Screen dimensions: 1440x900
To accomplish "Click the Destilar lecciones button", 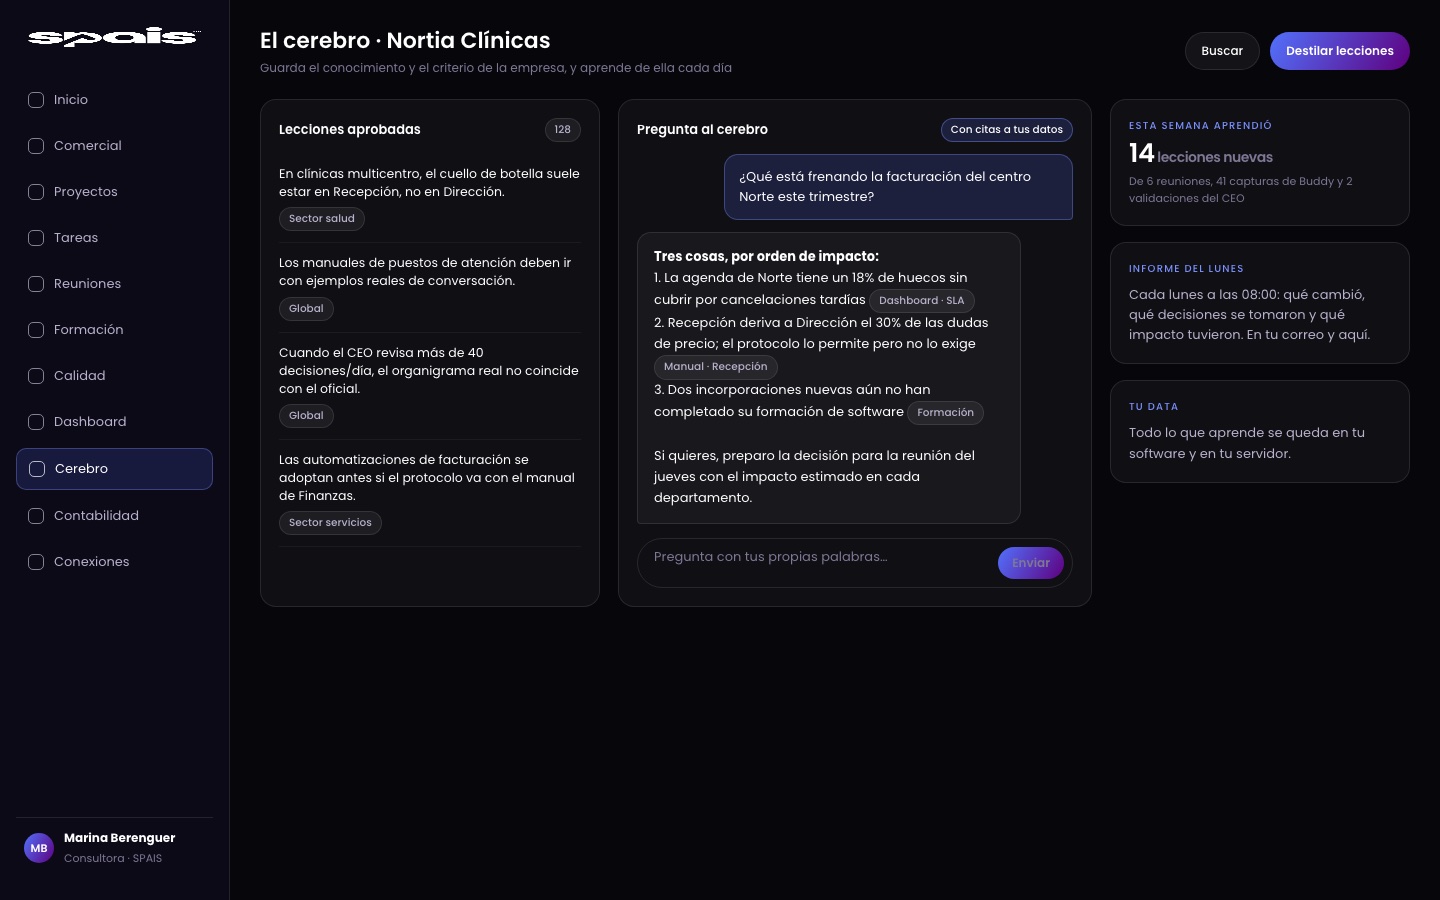I will [1340, 51].
